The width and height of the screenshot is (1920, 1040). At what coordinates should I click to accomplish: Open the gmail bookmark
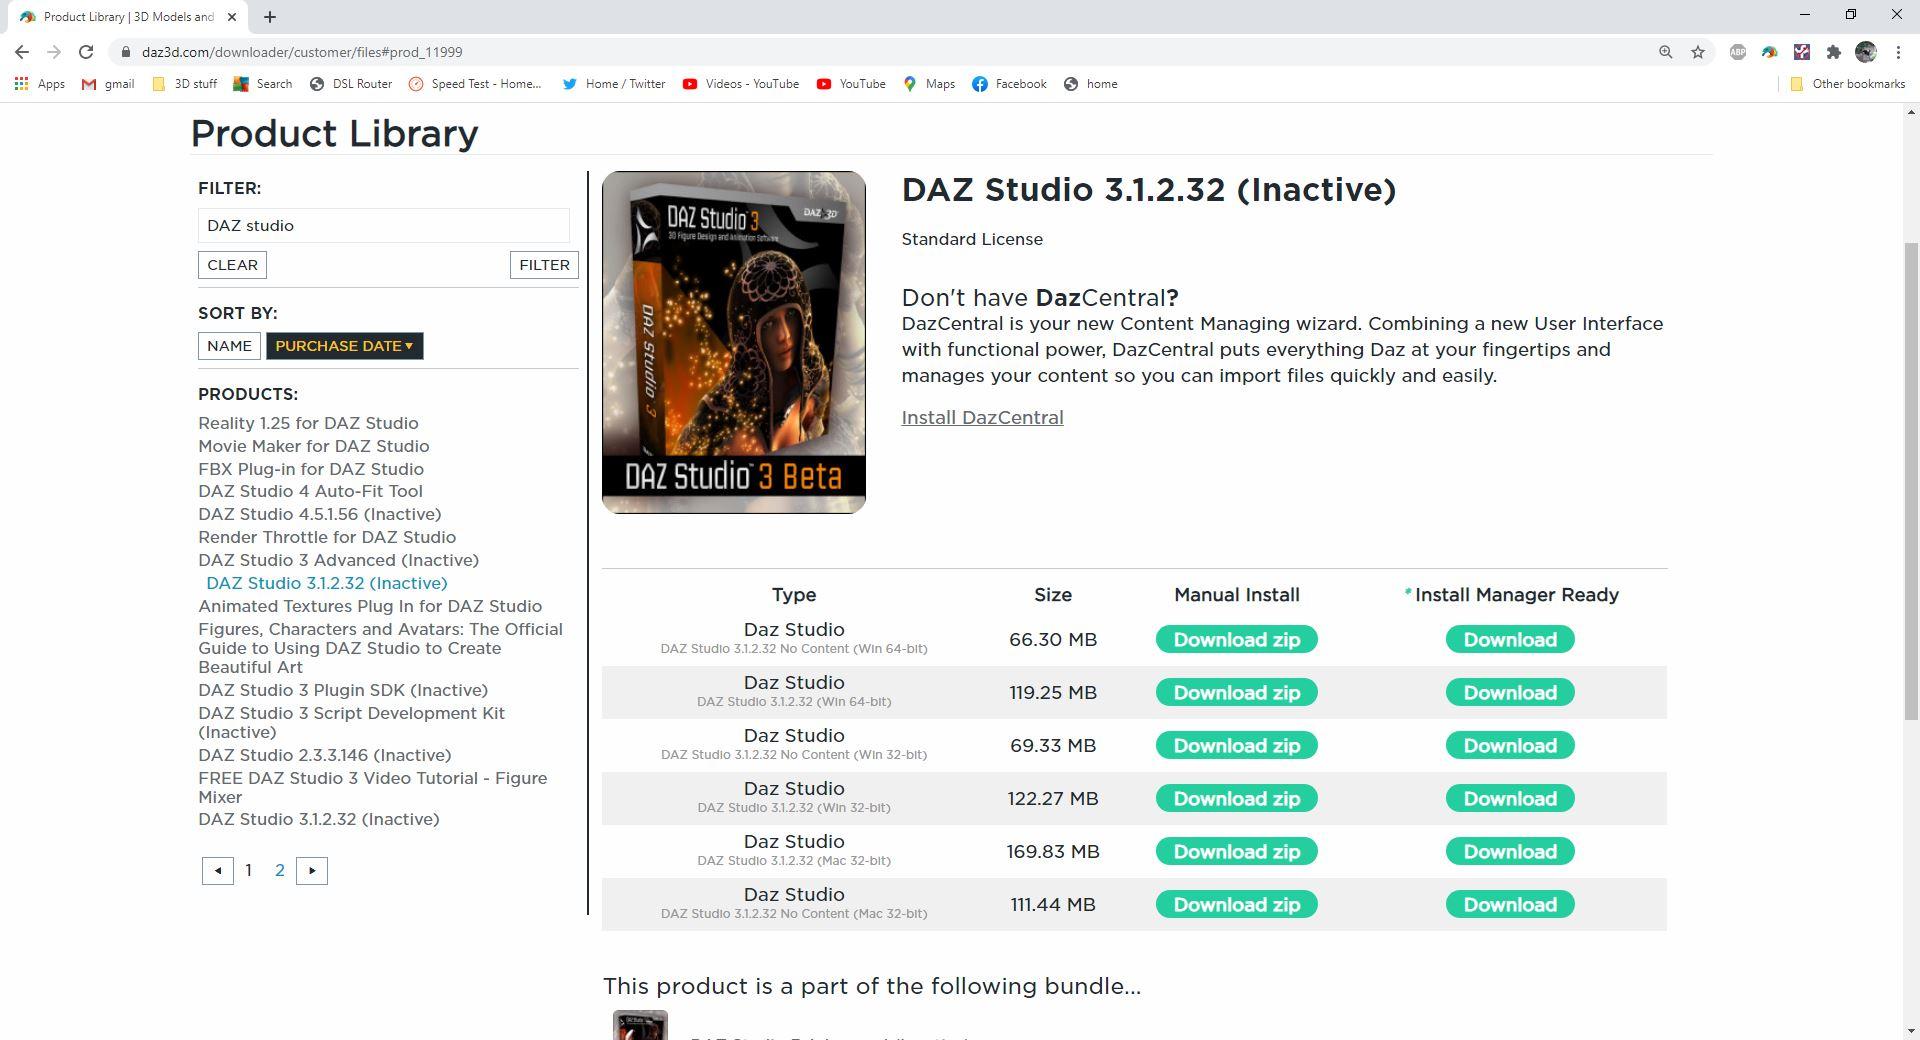click(108, 84)
